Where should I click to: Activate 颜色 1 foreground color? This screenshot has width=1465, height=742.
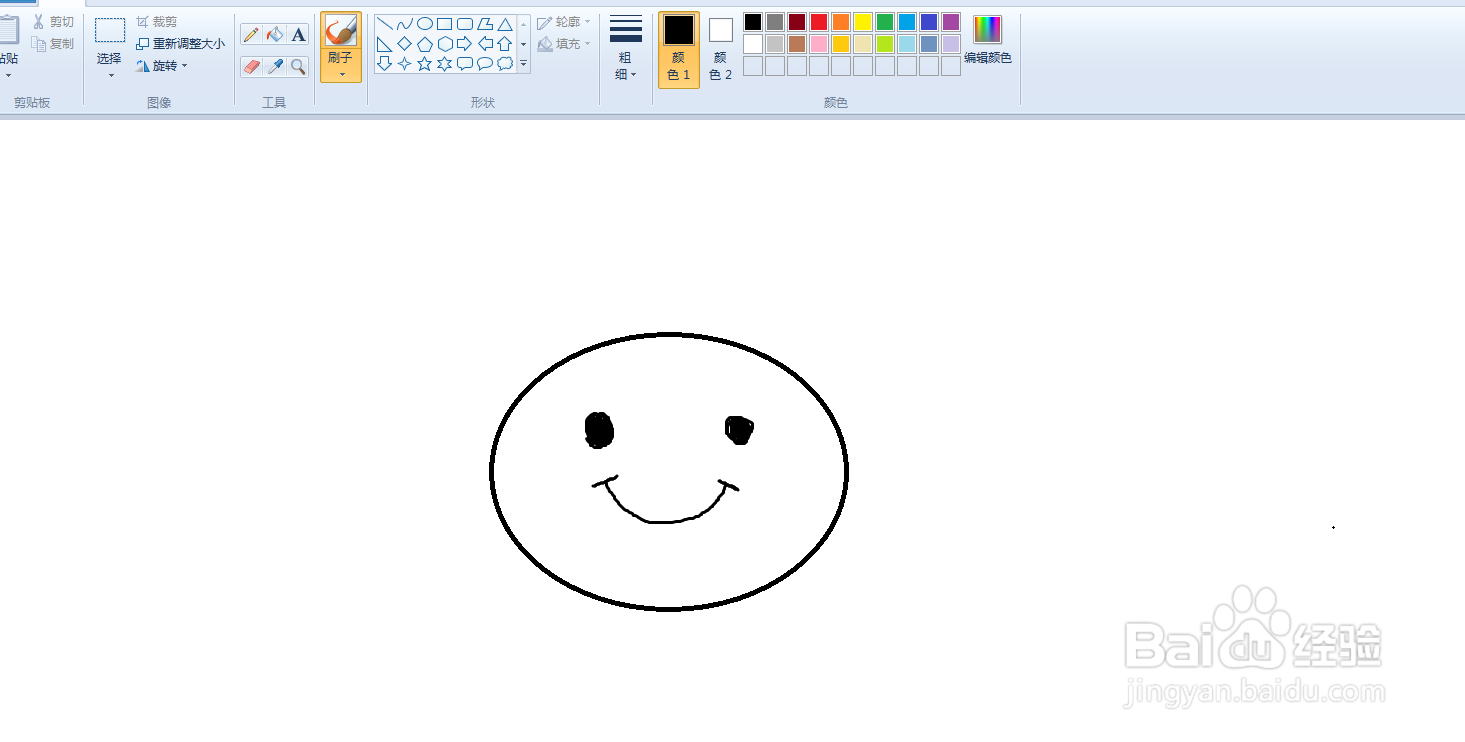click(x=679, y=49)
